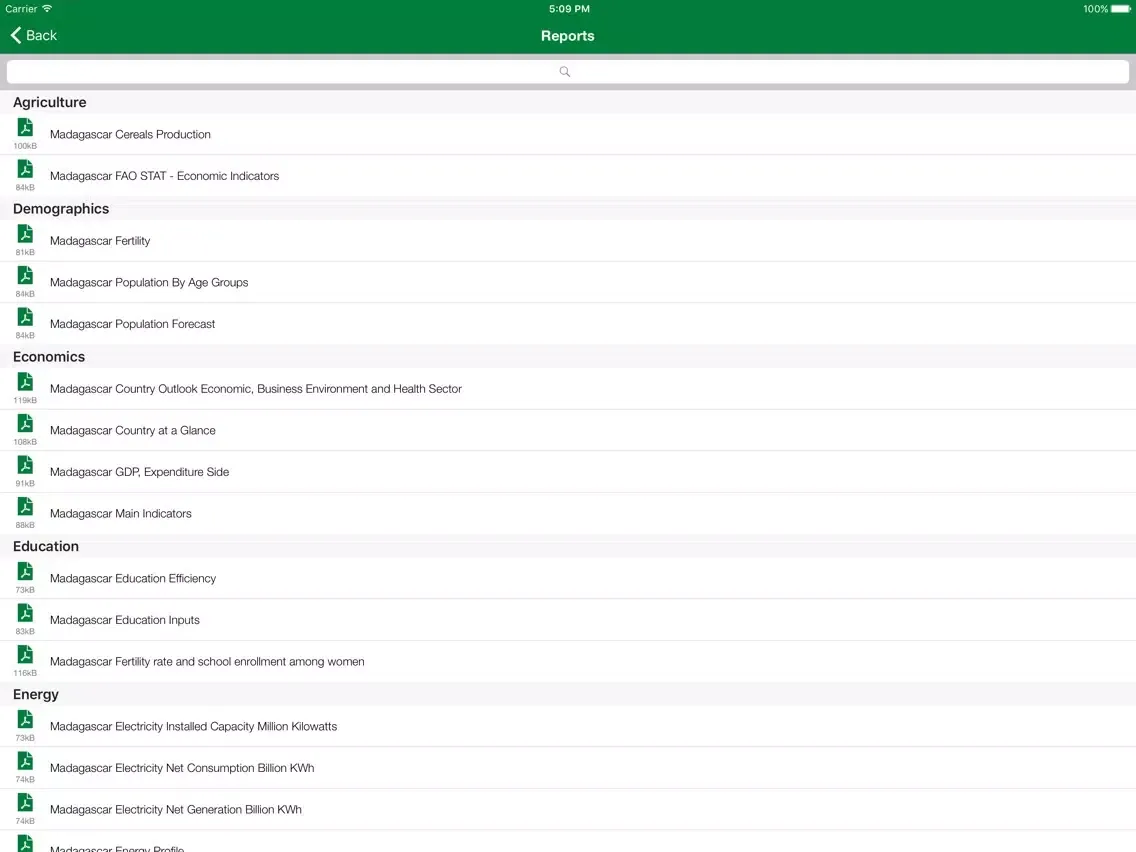Tap PDF icon for GDP, Expenditure Side
The height and width of the screenshot is (852, 1136).
[x=25, y=464]
